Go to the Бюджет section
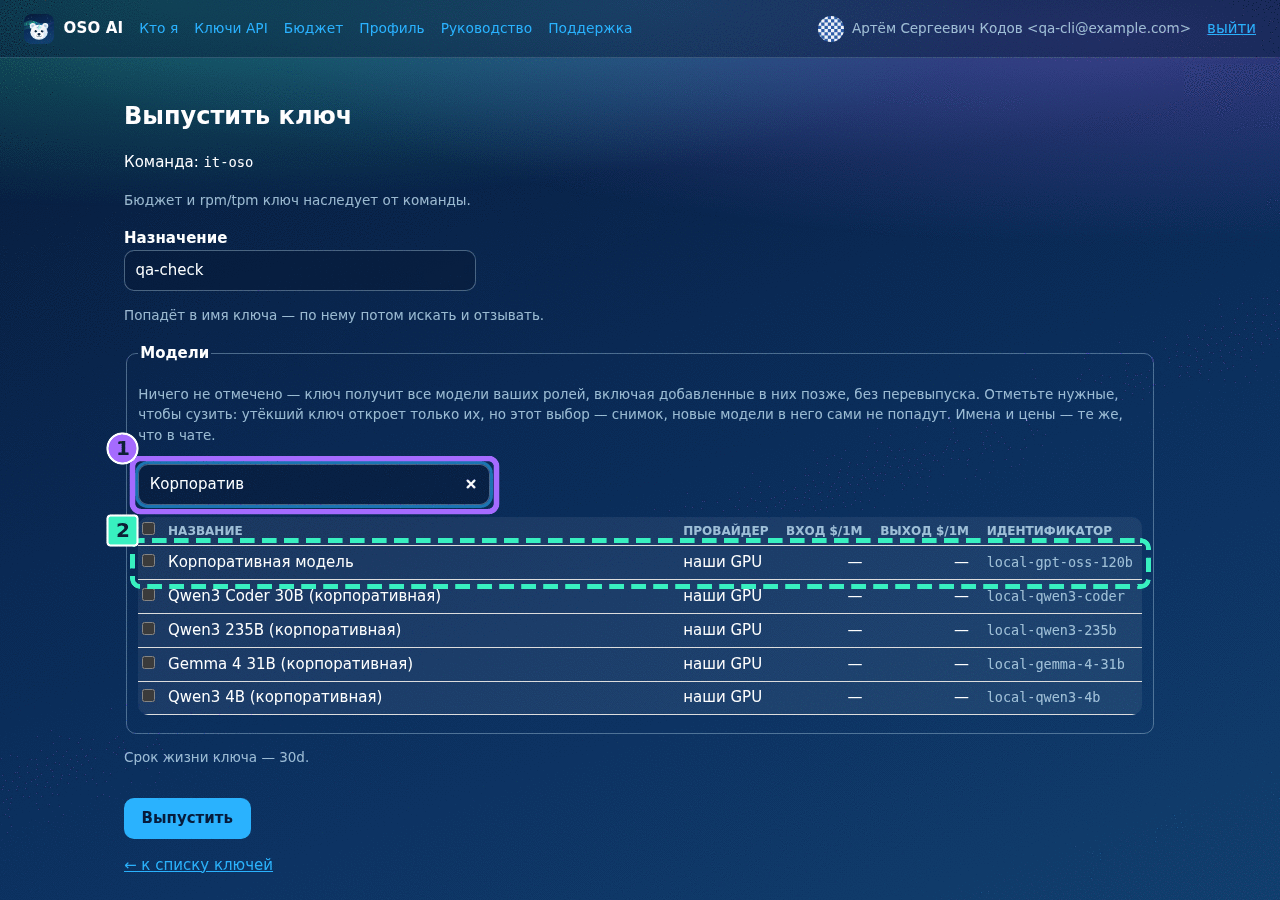1280x900 pixels. [313, 28]
